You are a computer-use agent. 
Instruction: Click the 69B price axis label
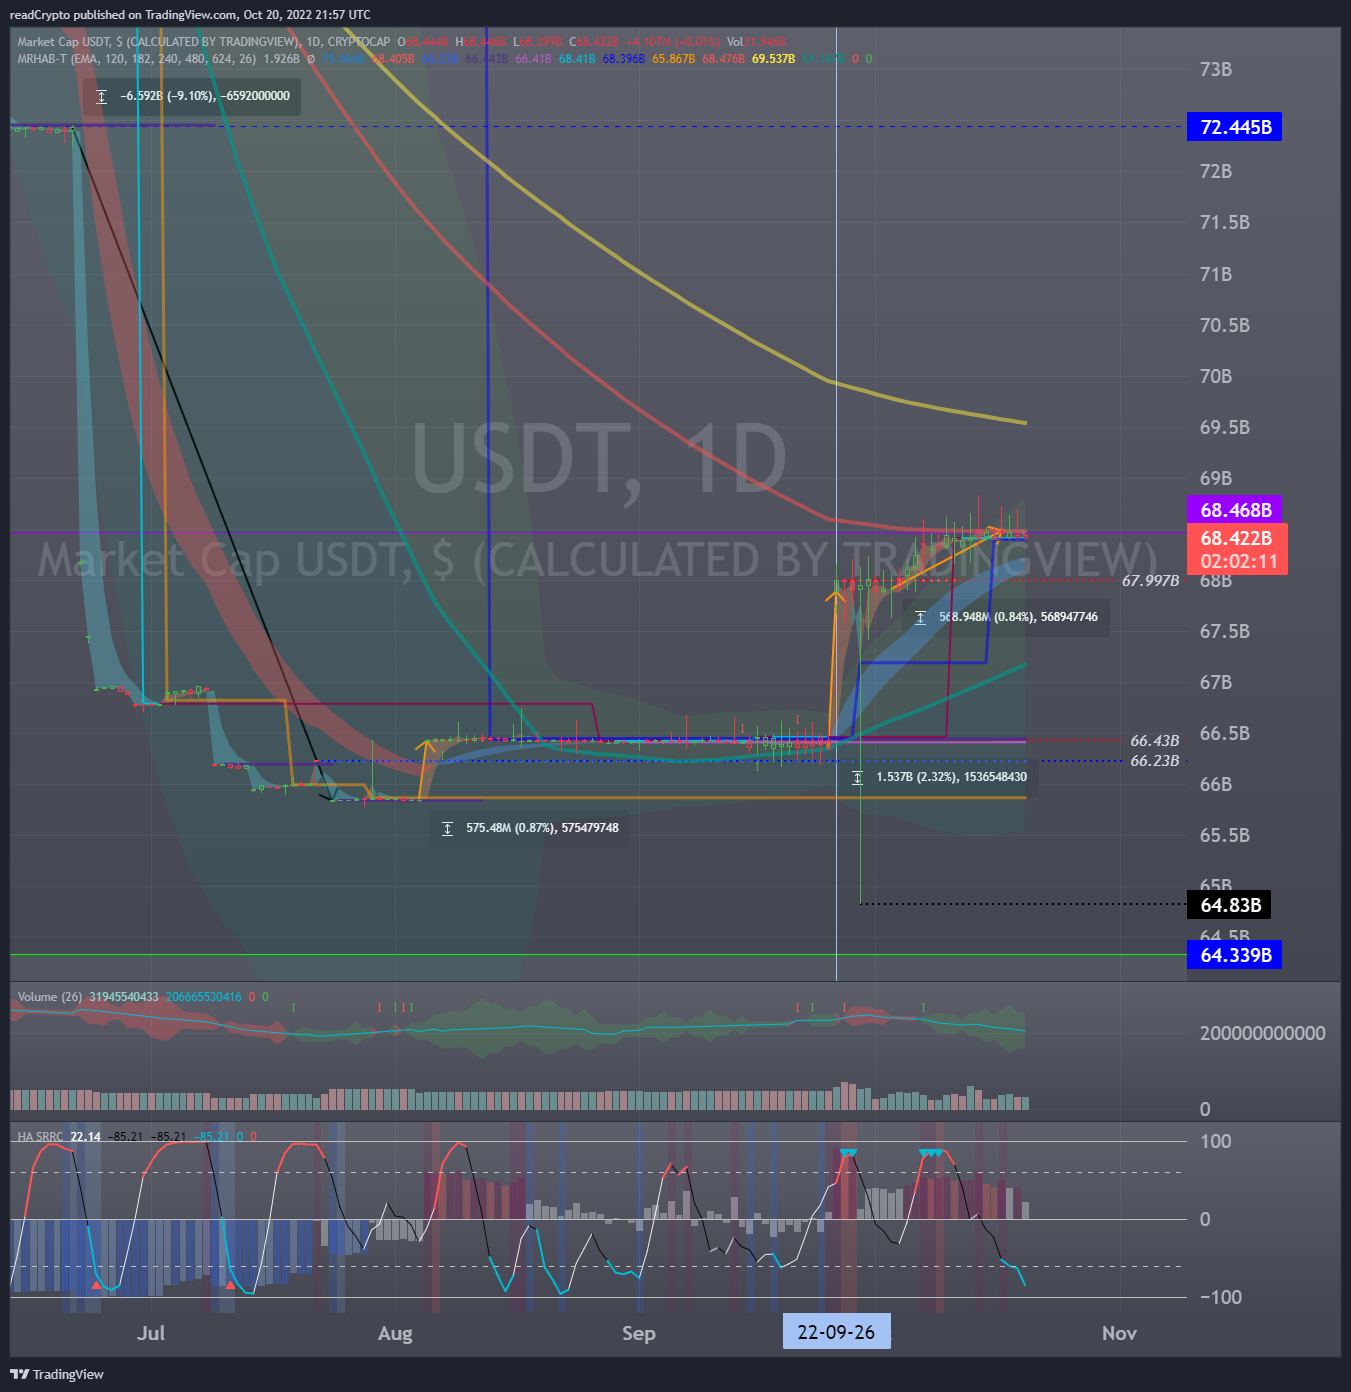coord(1216,478)
